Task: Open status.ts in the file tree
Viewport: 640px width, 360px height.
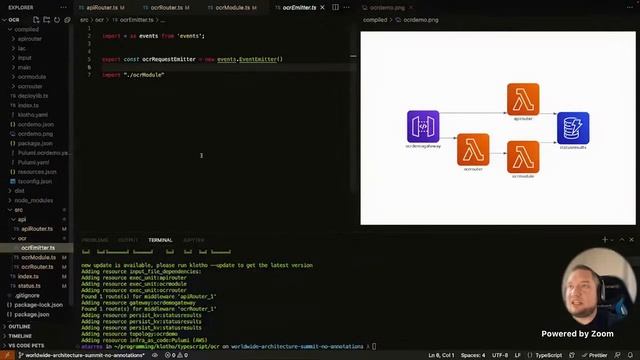Action: pyautogui.click(x=29, y=286)
